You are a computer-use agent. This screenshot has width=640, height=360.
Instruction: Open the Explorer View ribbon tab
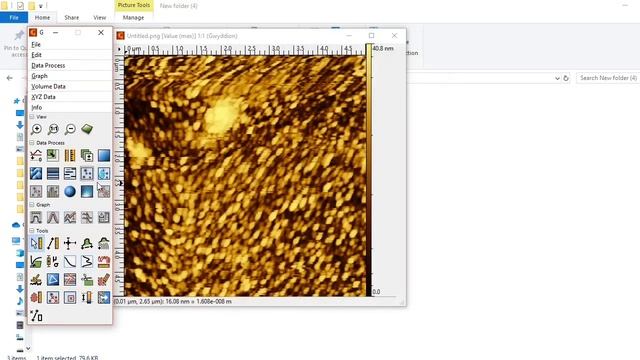click(x=100, y=18)
